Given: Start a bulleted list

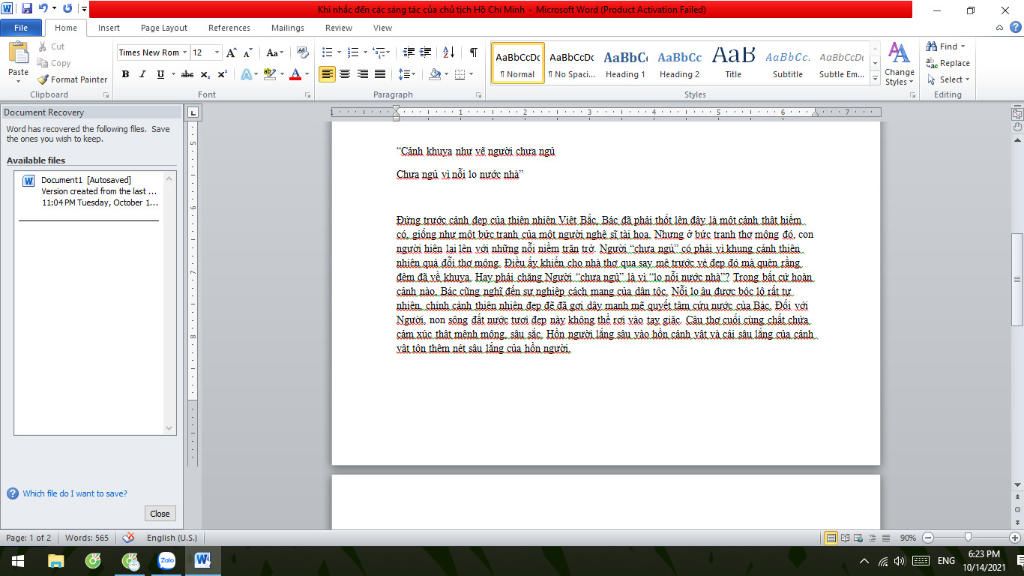Looking at the screenshot, I should pos(327,52).
